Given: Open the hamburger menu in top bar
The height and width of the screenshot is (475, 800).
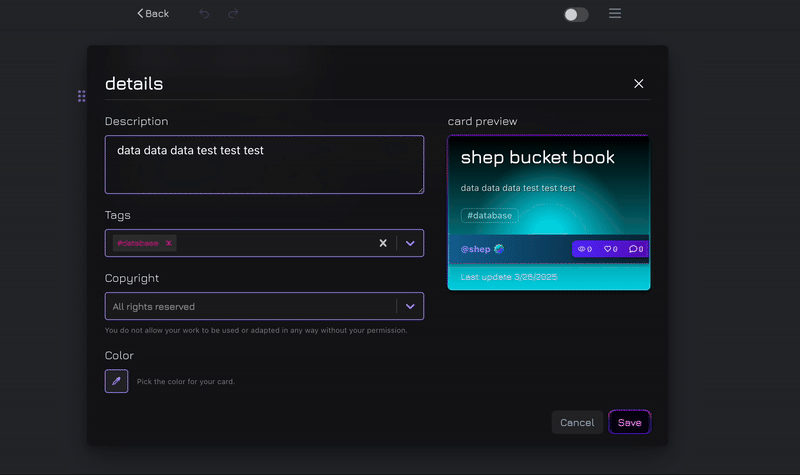Looking at the screenshot, I should [615, 14].
